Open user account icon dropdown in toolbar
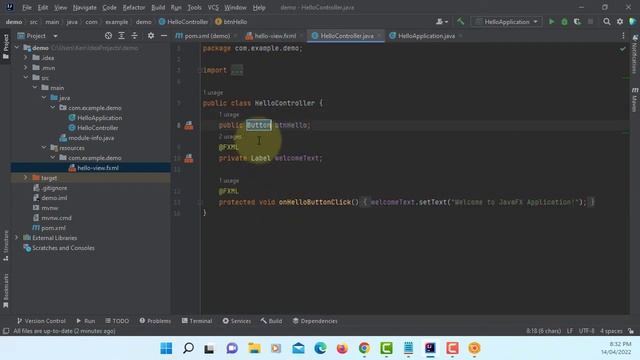The height and width of the screenshot is (360, 640). pos(442,22)
